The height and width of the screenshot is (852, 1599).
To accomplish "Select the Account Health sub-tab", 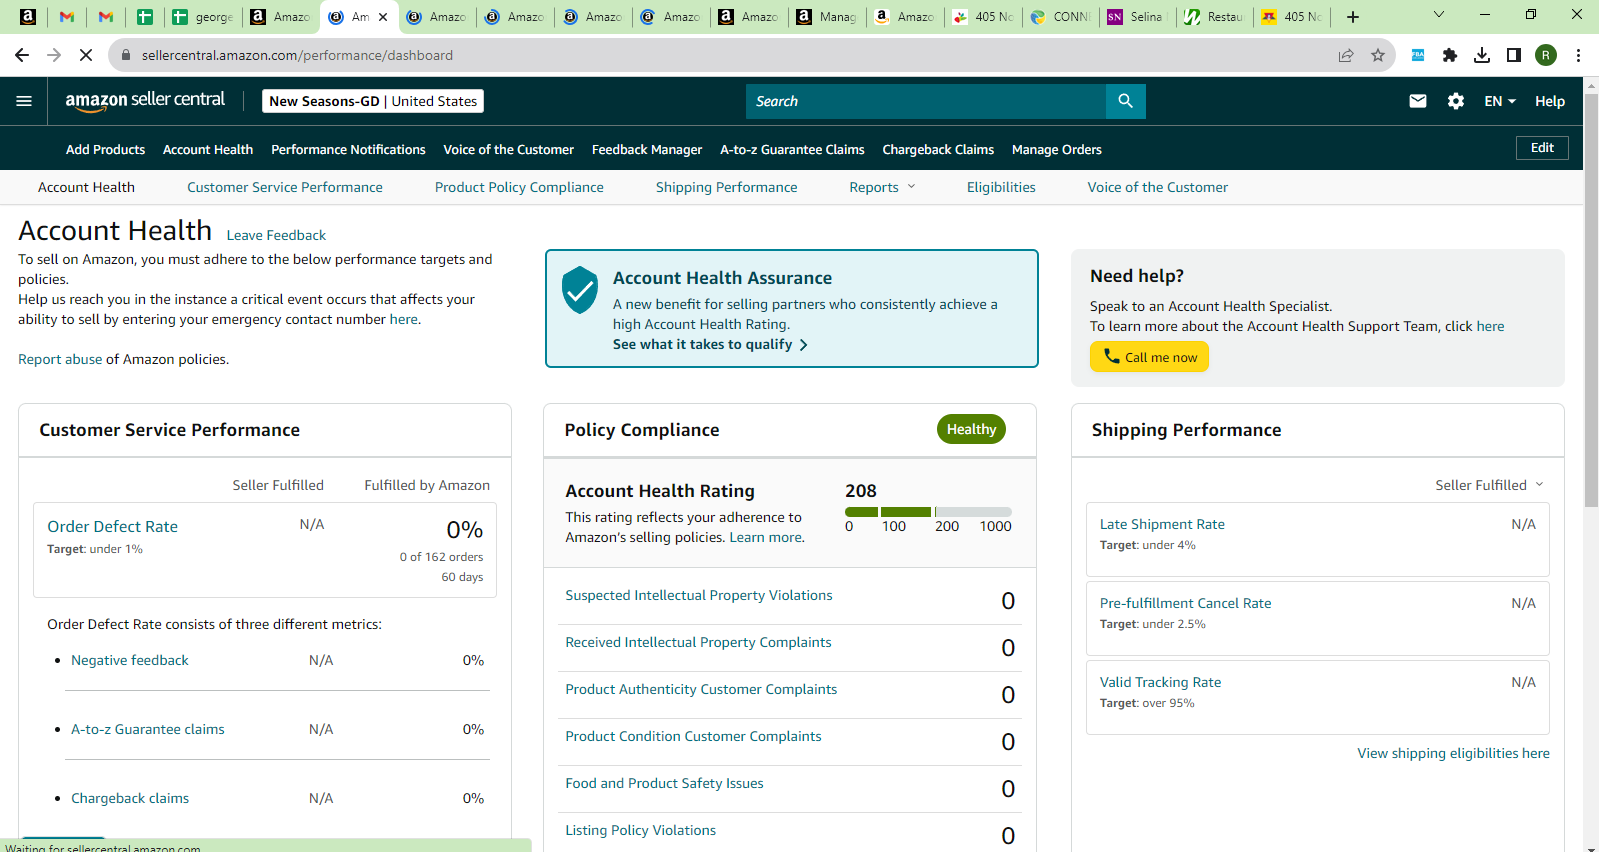I will pyautogui.click(x=86, y=187).
